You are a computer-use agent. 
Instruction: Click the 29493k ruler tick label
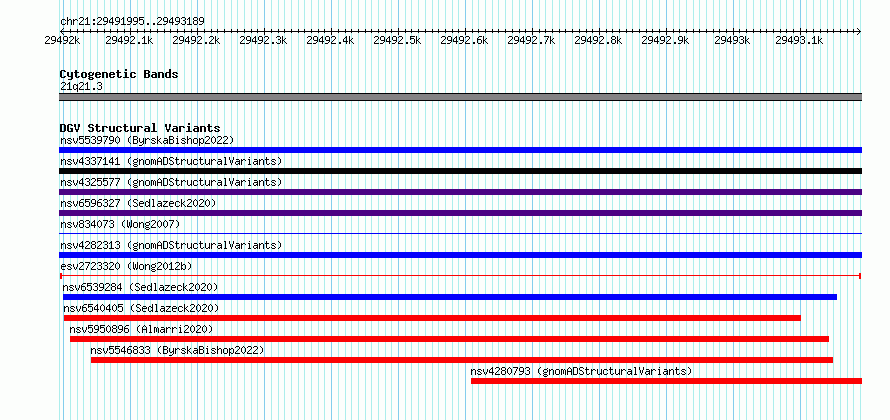coord(732,40)
